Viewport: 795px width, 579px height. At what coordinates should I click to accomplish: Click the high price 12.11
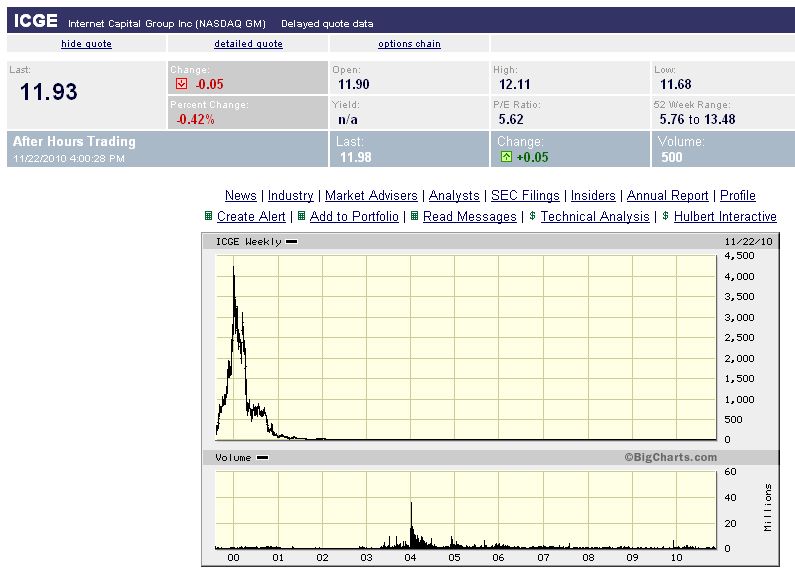514,84
